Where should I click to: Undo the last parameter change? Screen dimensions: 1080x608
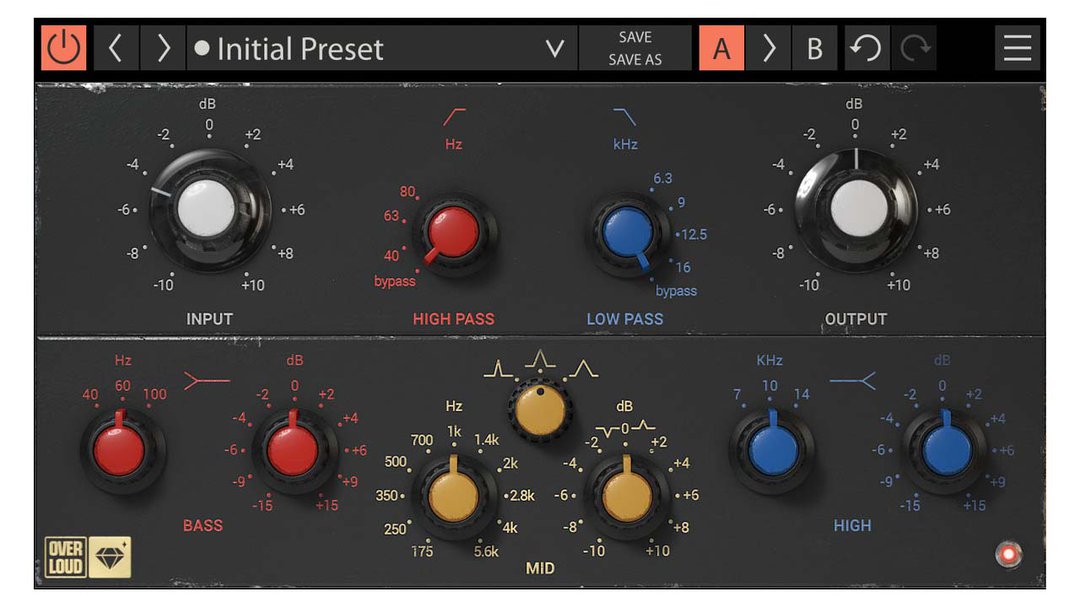point(866,48)
